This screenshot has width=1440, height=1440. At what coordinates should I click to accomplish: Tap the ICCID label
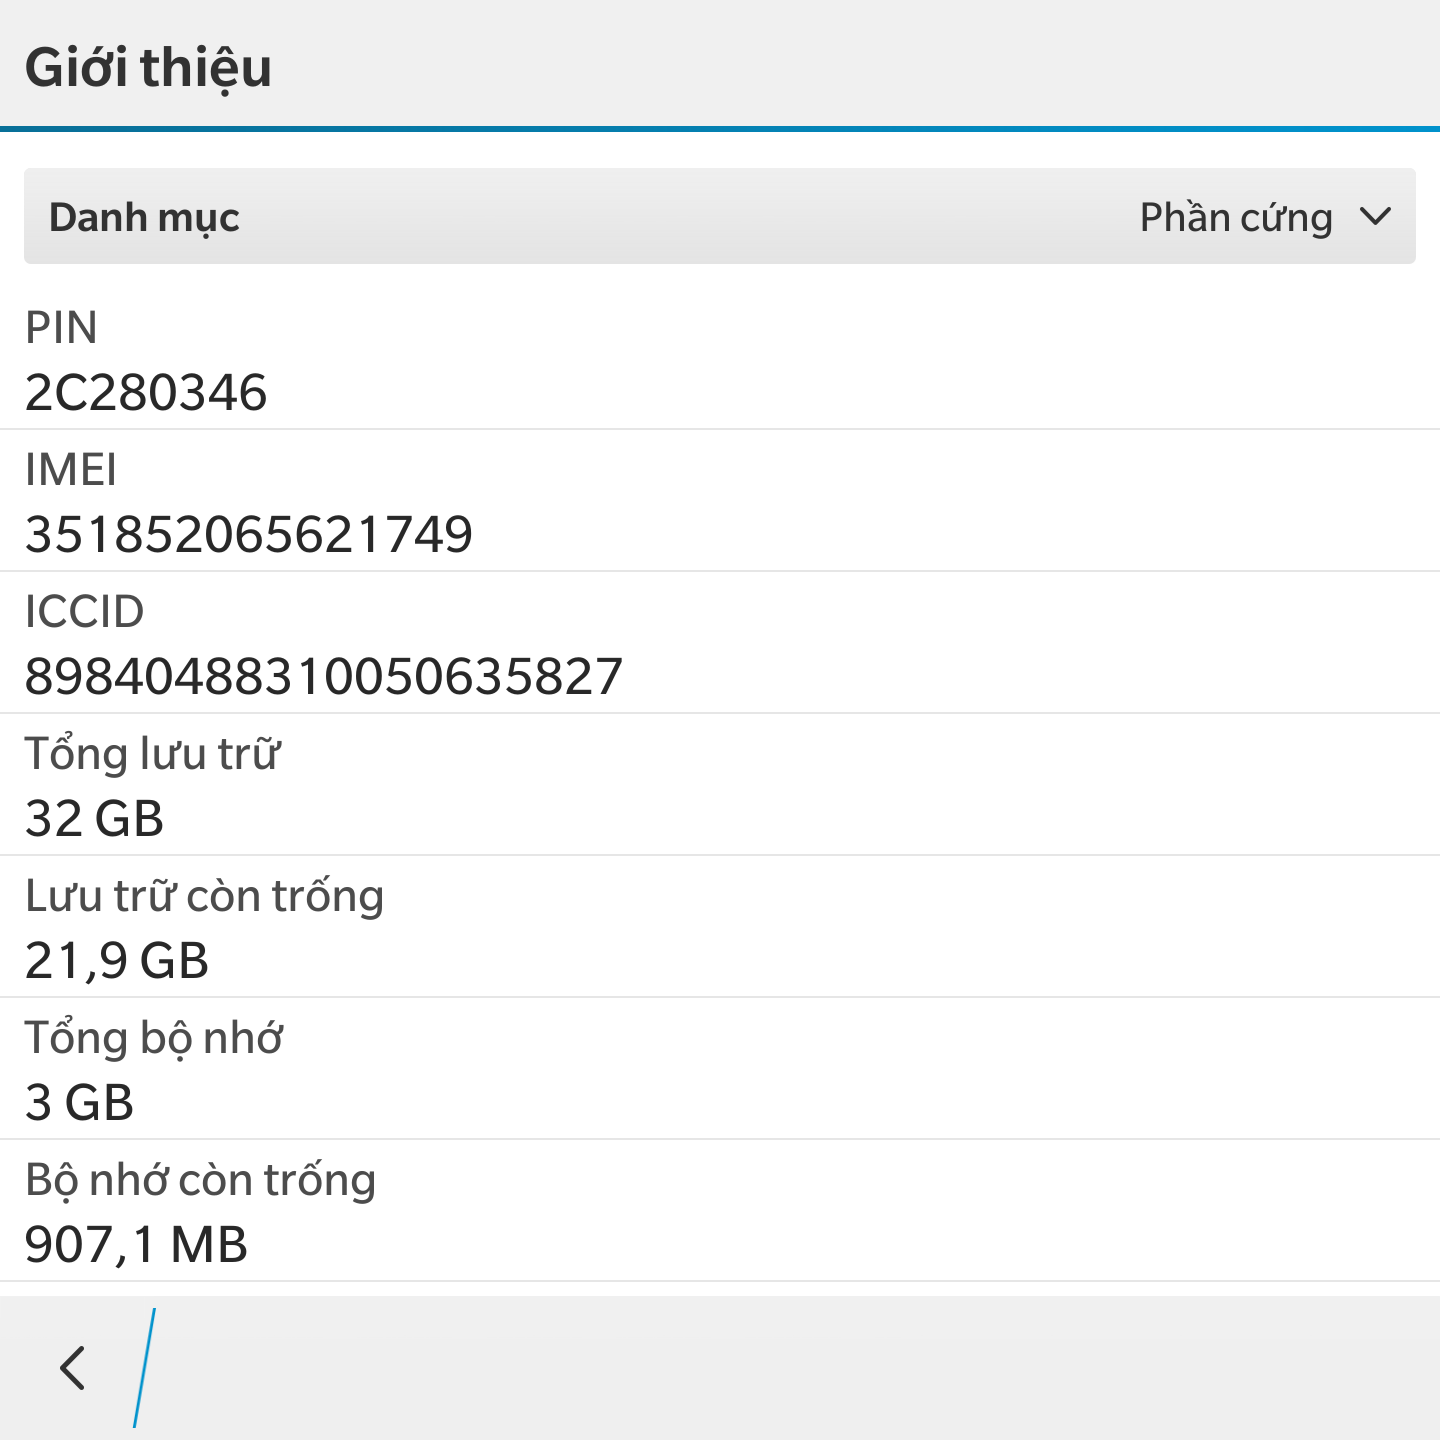(84, 612)
